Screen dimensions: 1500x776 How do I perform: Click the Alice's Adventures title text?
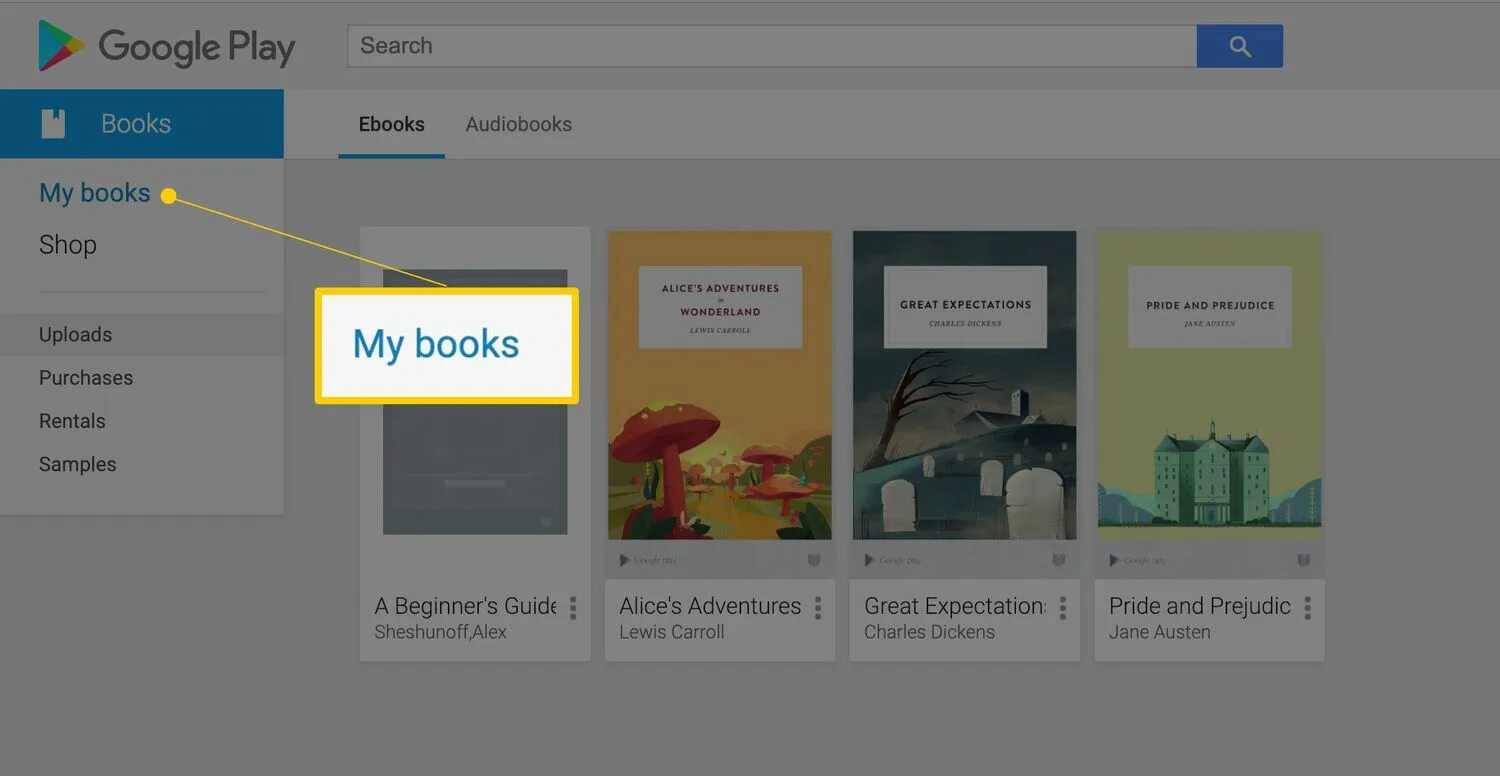pyautogui.click(x=710, y=606)
